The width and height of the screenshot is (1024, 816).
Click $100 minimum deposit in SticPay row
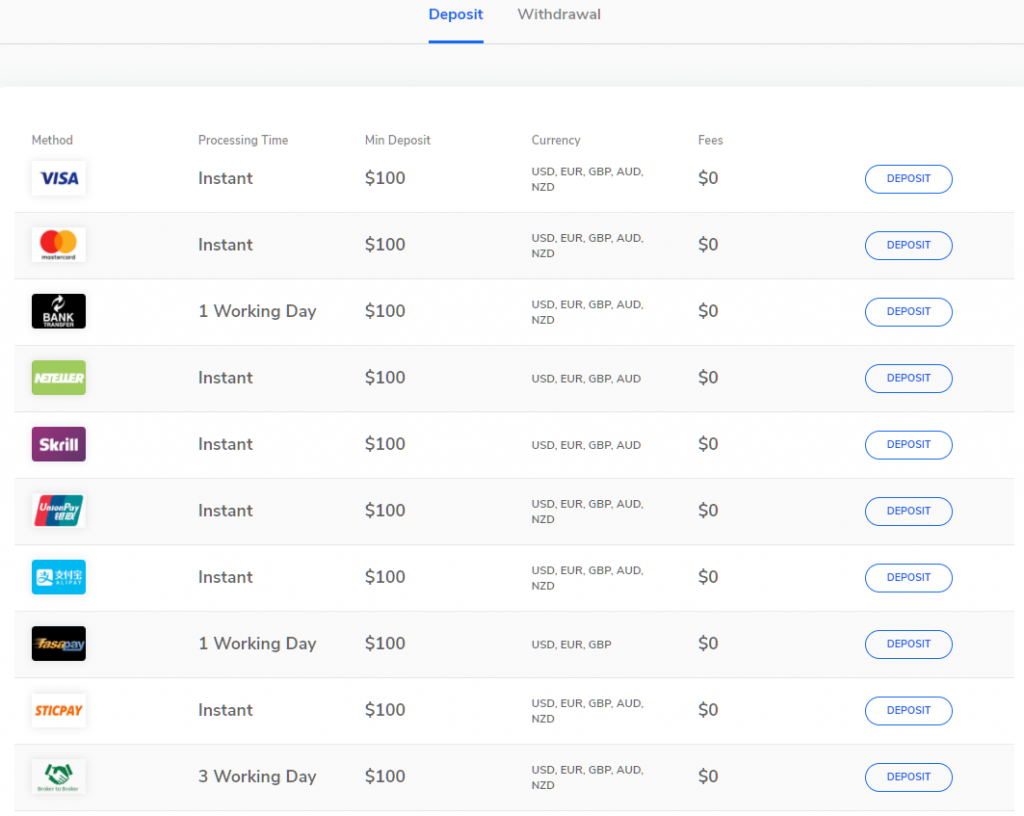[x=385, y=710]
